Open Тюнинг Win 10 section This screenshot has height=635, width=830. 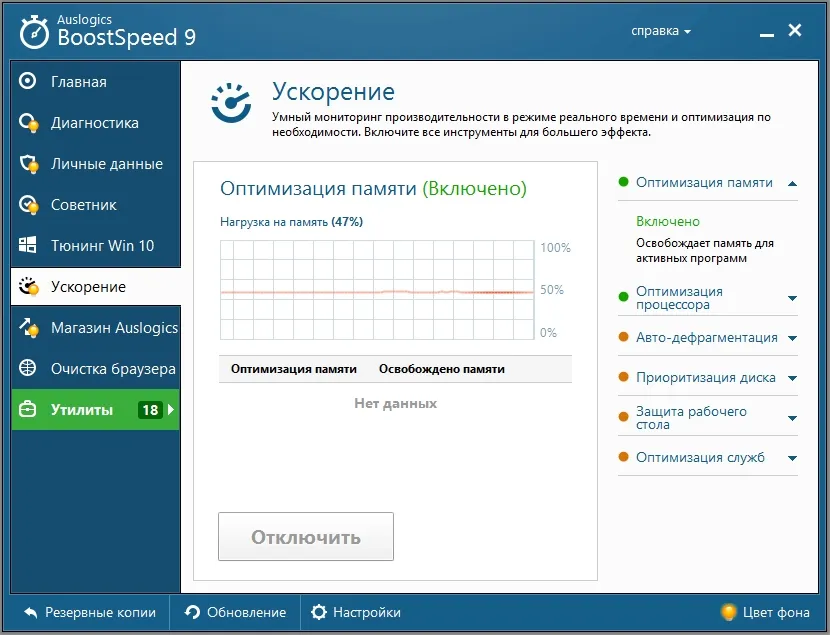click(x=96, y=246)
